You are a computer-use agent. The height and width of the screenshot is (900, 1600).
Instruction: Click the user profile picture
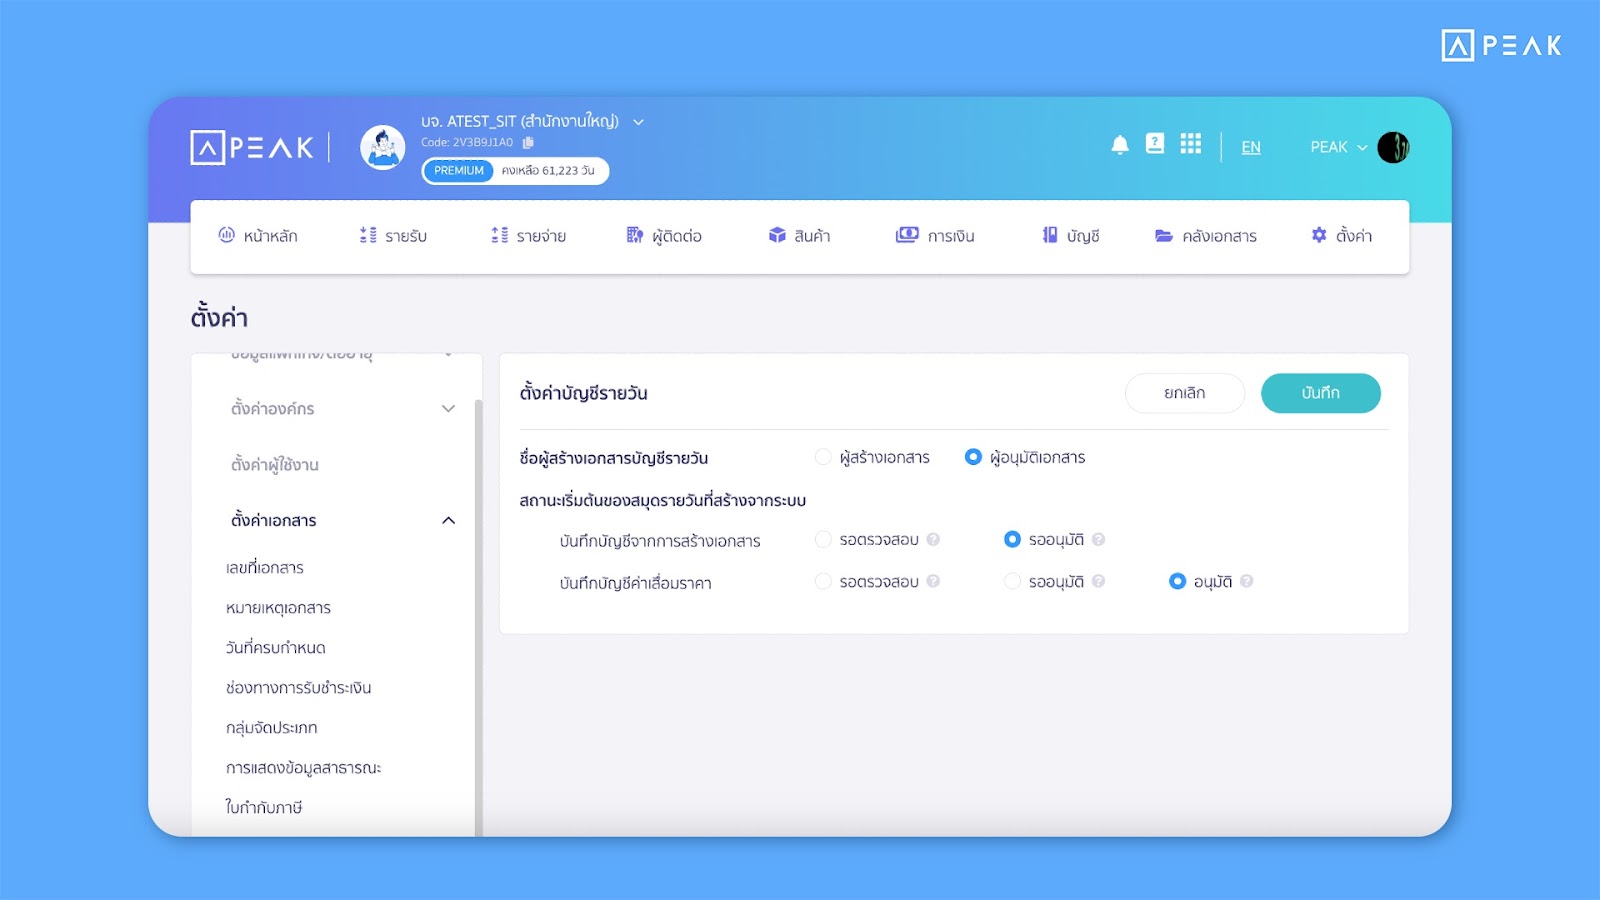[1393, 147]
